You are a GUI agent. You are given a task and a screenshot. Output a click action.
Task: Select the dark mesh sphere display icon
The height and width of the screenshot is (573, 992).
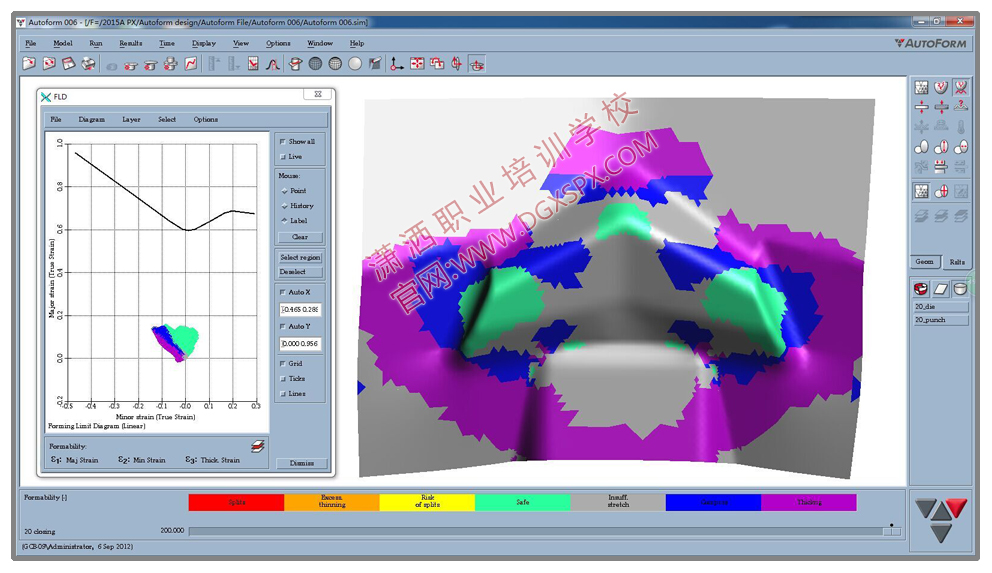pyautogui.click(x=315, y=64)
